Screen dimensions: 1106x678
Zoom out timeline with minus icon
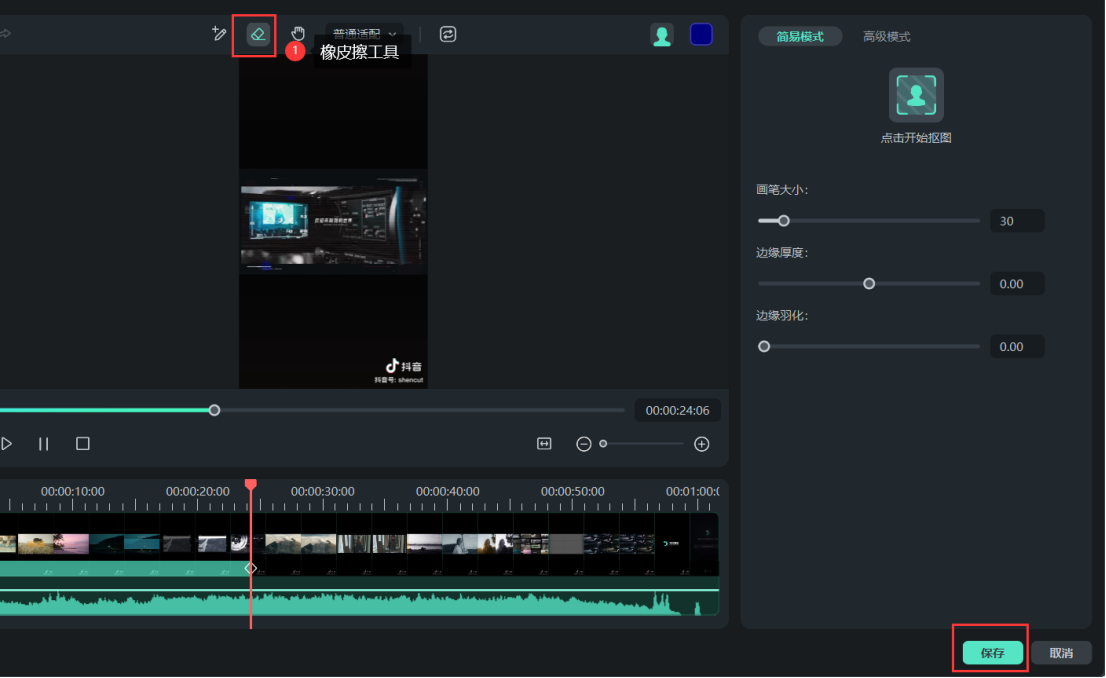[x=584, y=444]
